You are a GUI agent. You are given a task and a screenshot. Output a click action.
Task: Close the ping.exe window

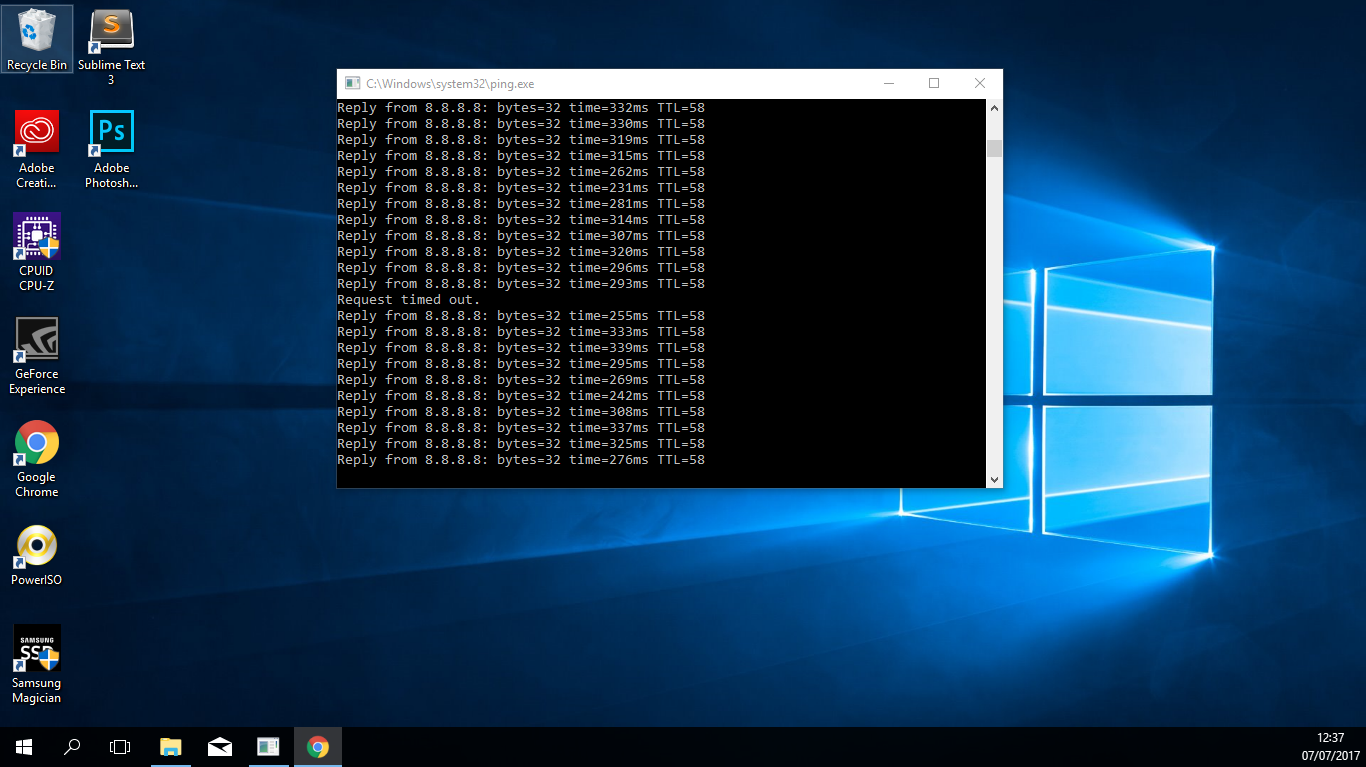click(x=980, y=84)
